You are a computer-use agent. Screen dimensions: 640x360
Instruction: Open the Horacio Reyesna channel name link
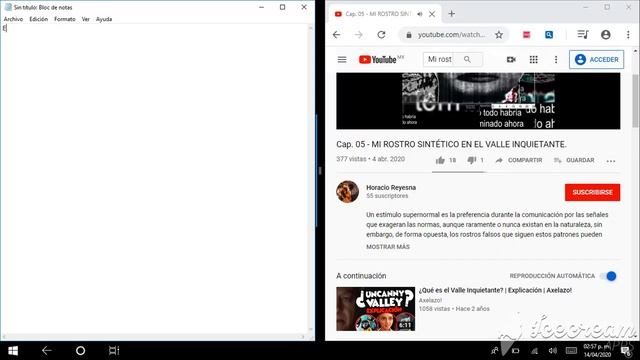[391, 187]
